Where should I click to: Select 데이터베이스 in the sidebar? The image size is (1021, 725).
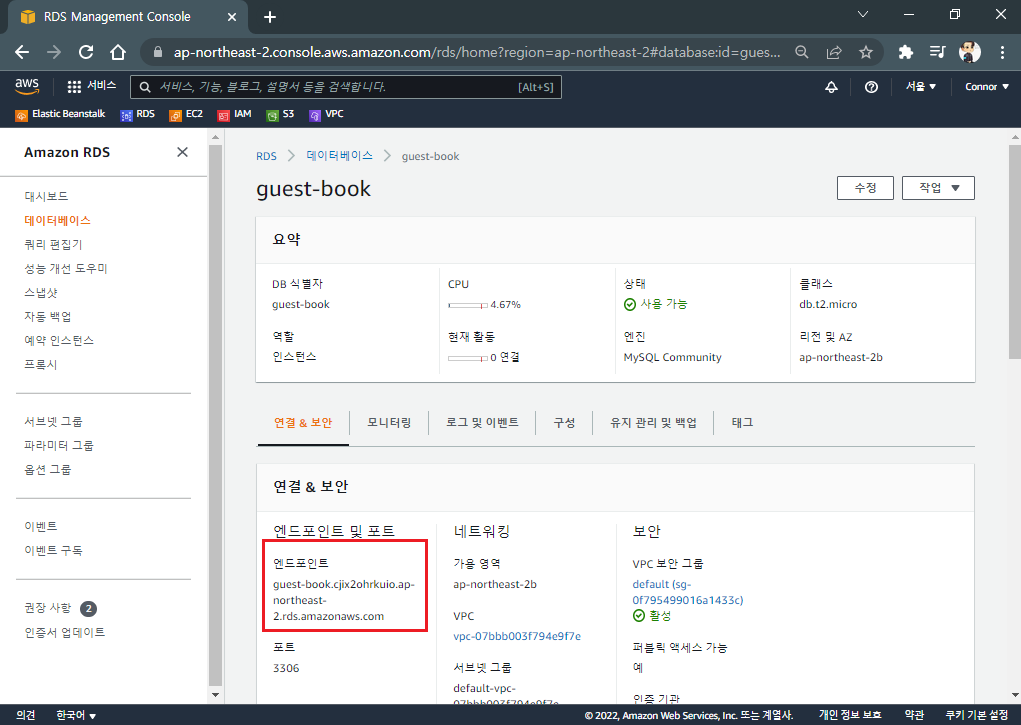pyautogui.click(x=57, y=220)
